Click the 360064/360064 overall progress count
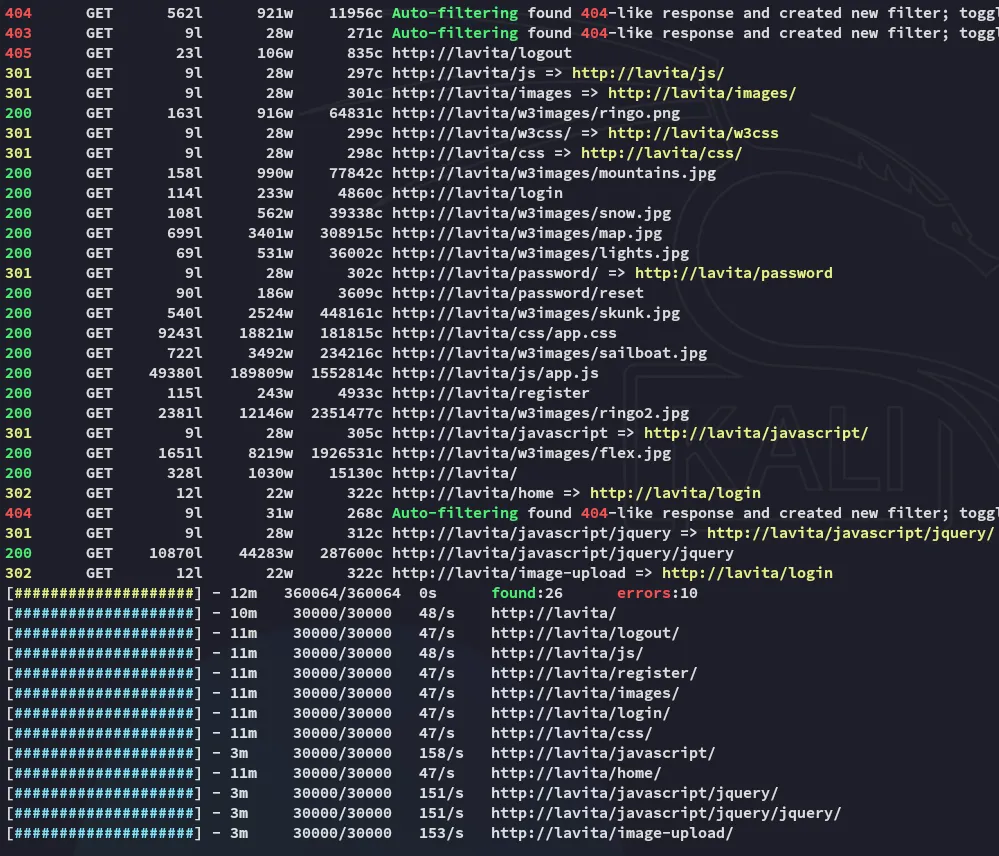Viewport: 999px width, 856px height. 342,593
